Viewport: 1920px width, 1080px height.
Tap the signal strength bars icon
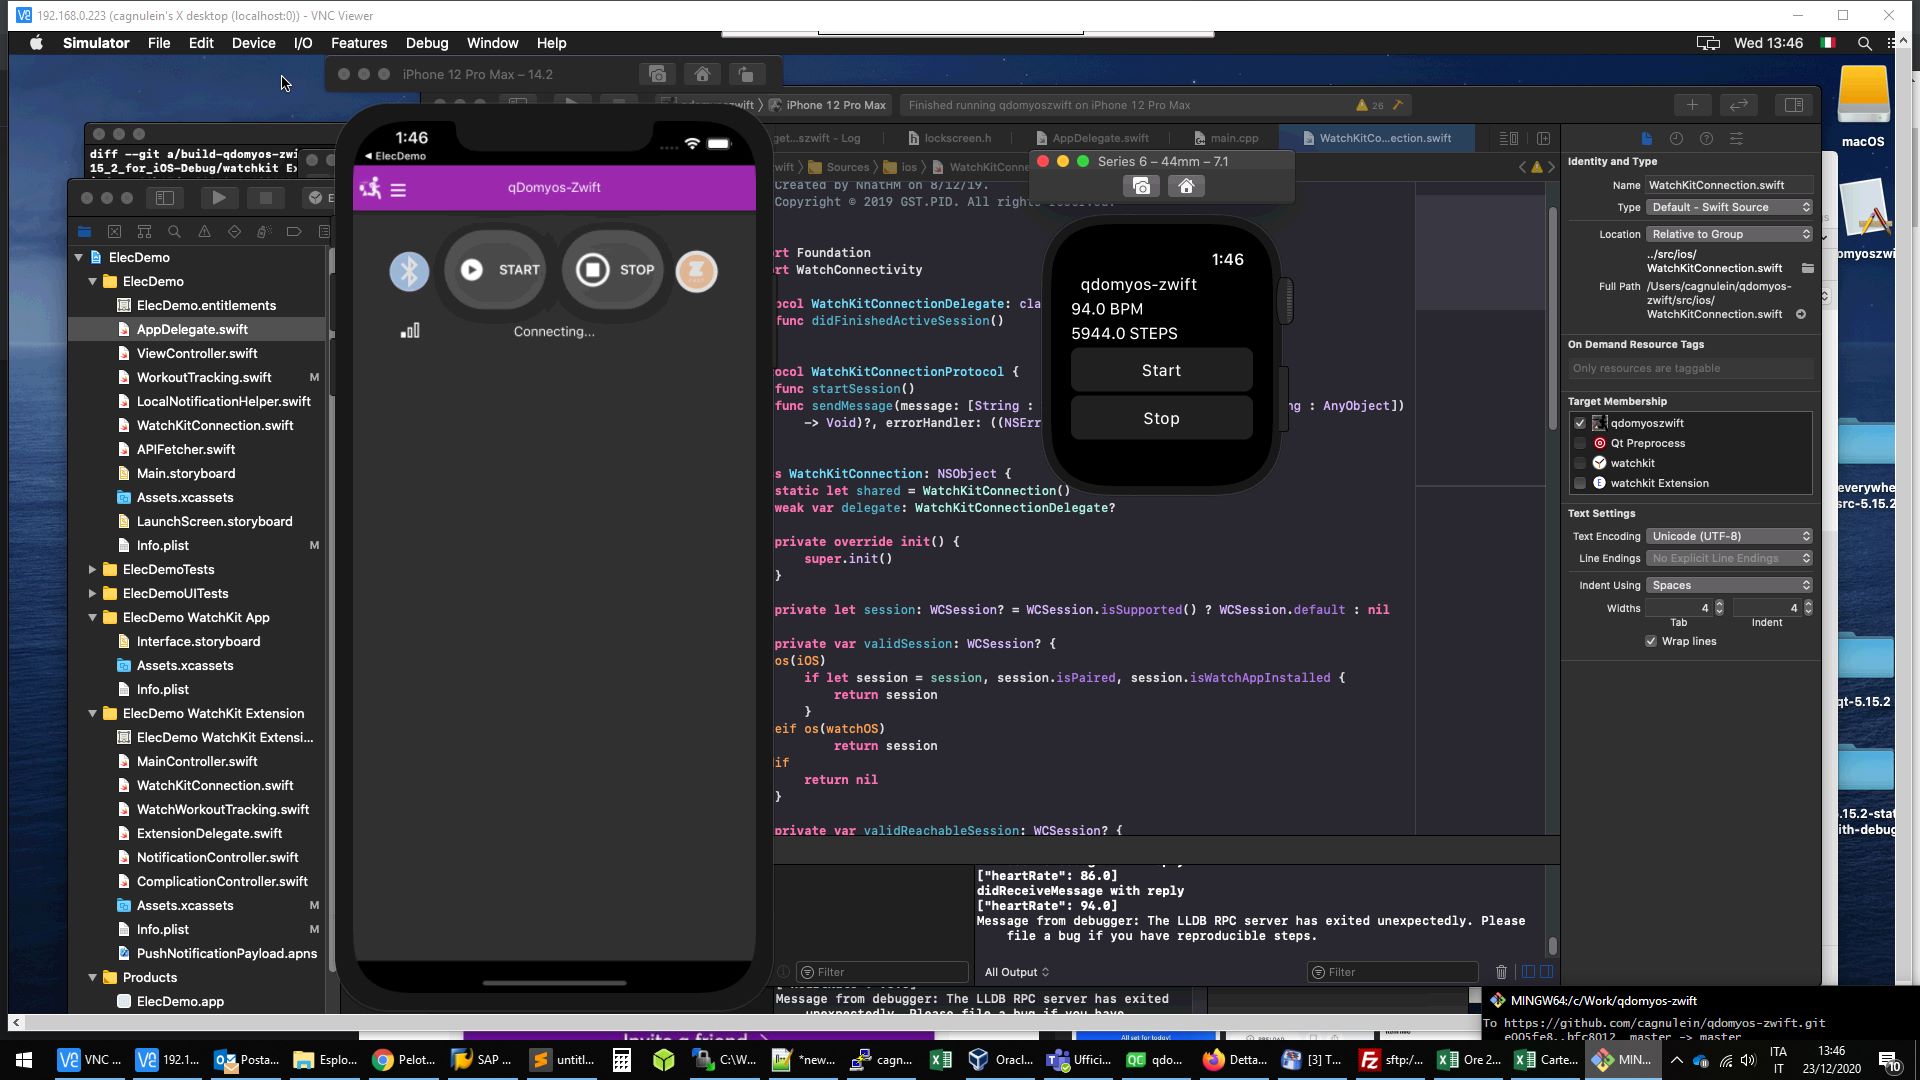[410, 331]
